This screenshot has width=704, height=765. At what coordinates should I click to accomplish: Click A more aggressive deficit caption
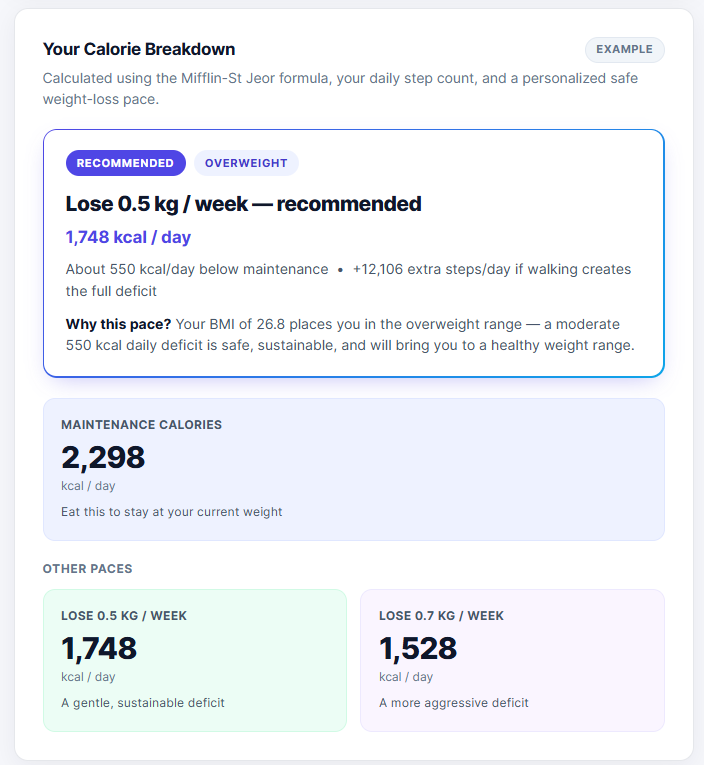coord(454,703)
